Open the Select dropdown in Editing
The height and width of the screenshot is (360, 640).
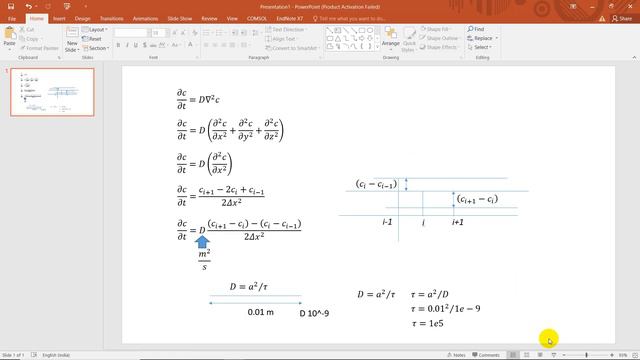[480, 47]
